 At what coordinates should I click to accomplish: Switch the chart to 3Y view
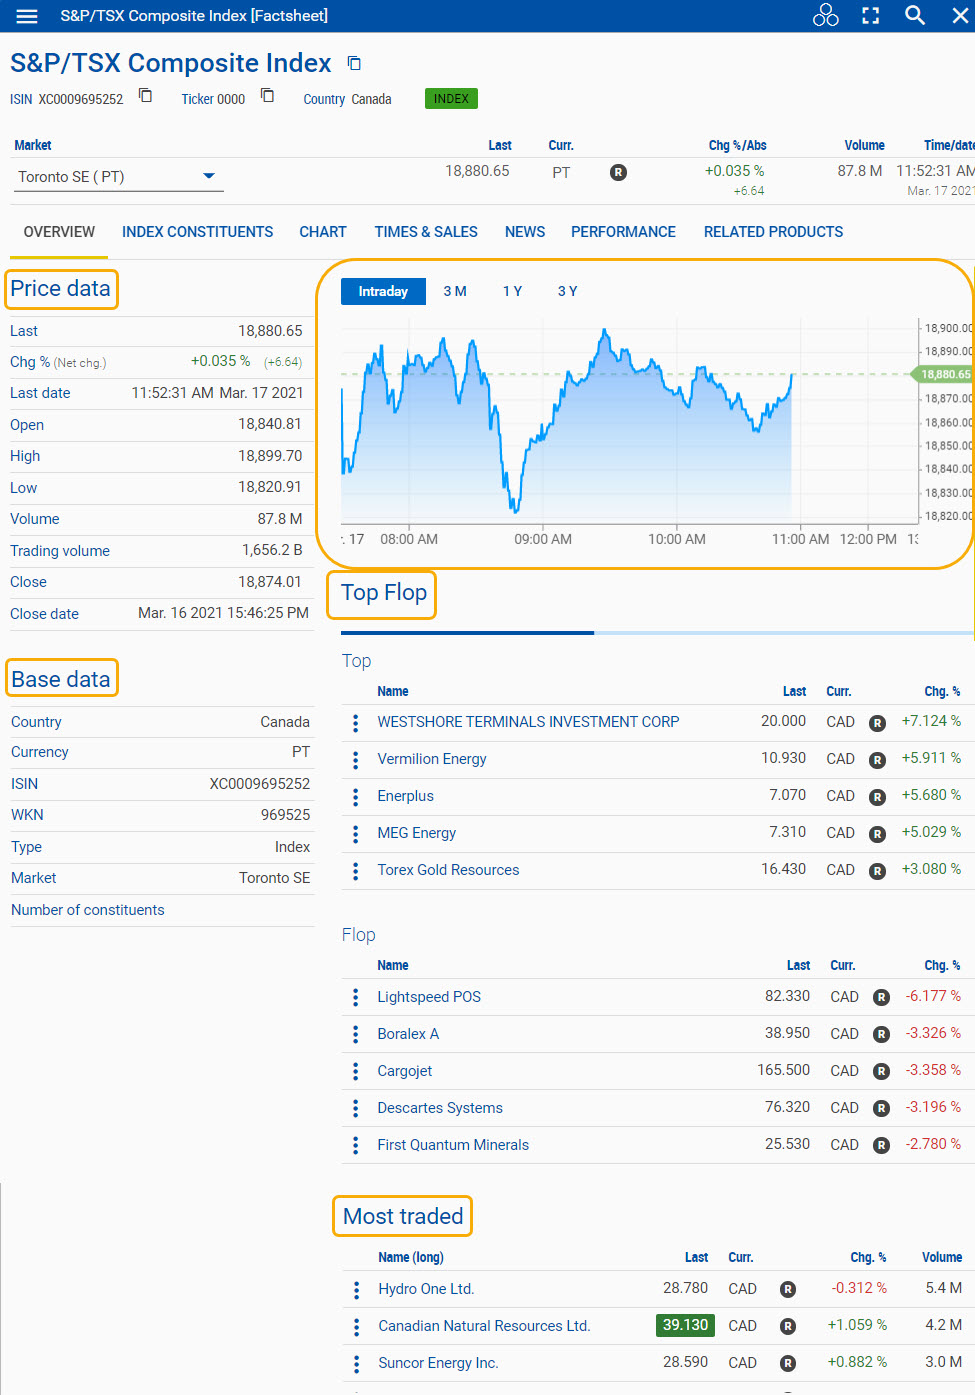click(x=567, y=291)
